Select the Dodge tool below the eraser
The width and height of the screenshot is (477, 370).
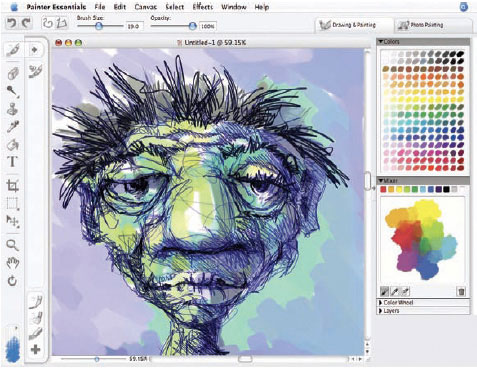click(13, 91)
